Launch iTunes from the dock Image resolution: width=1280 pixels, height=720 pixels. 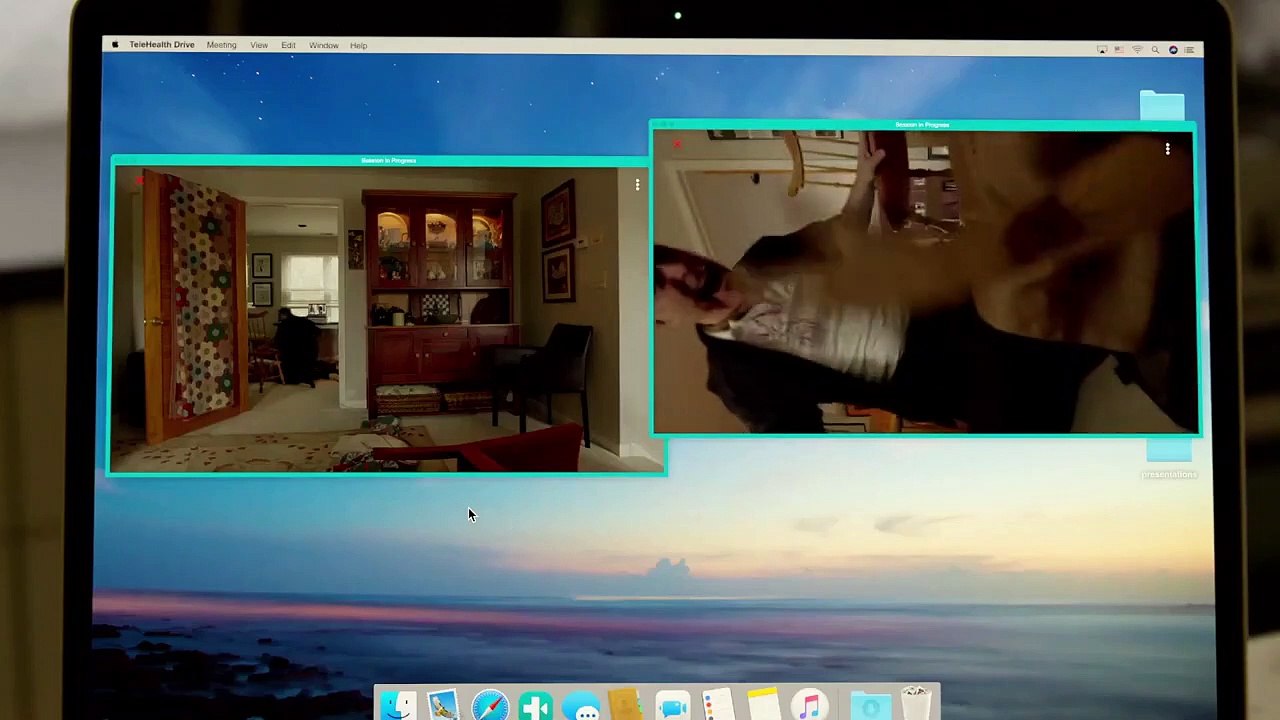click(x=809, y=706)
